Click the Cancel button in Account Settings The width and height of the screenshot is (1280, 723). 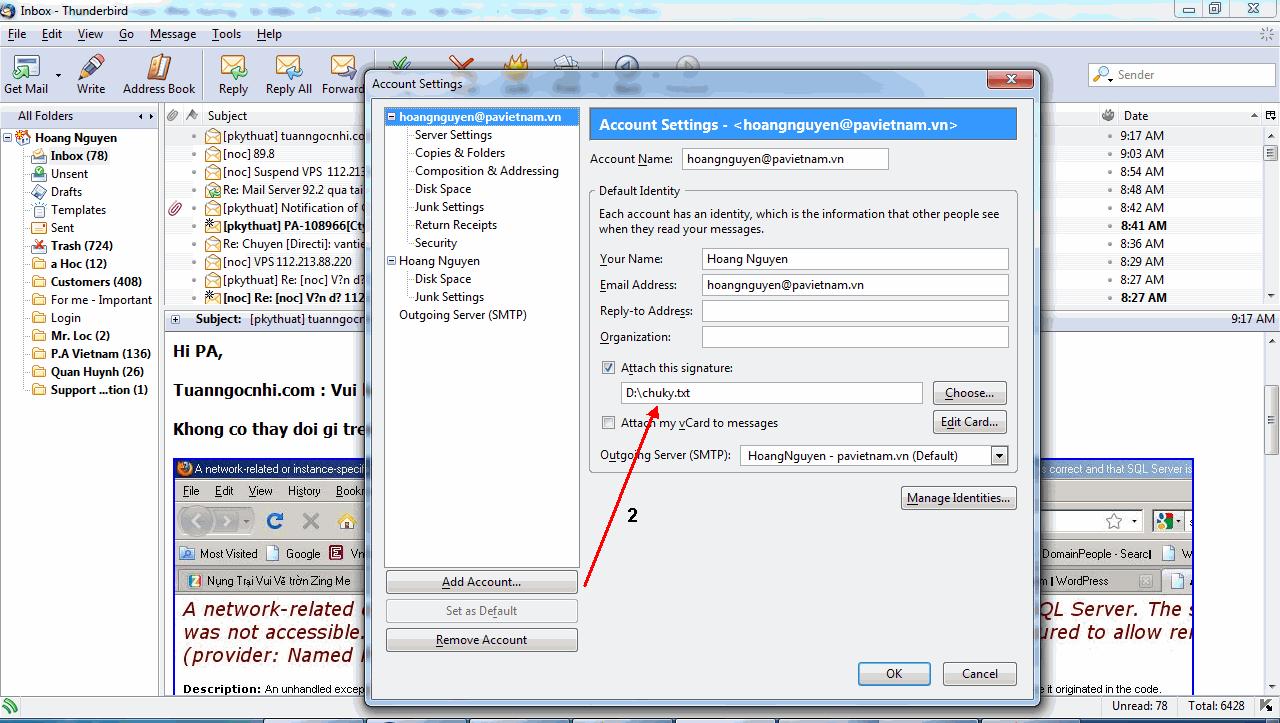[x=979, y=674]
